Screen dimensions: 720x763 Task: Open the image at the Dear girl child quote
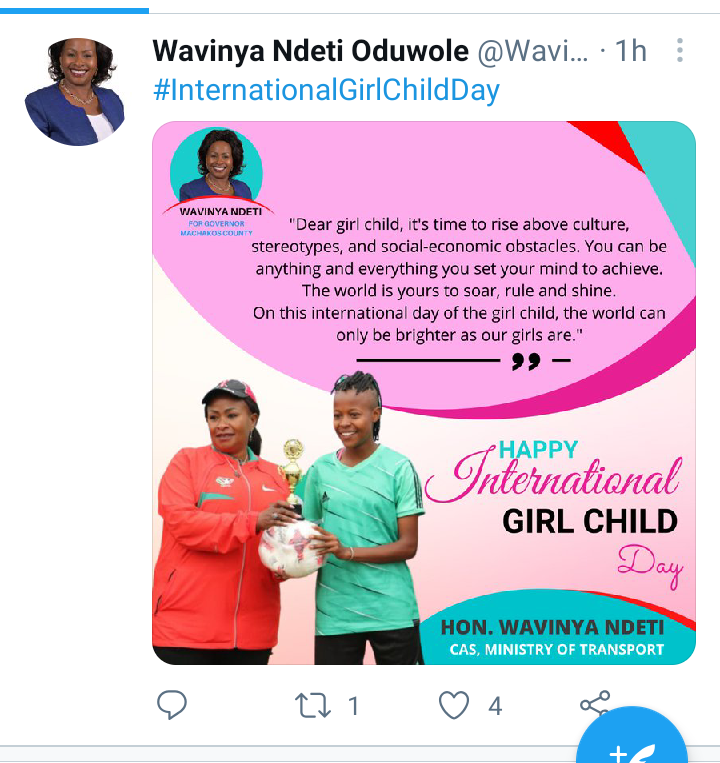tap(459, 280)
